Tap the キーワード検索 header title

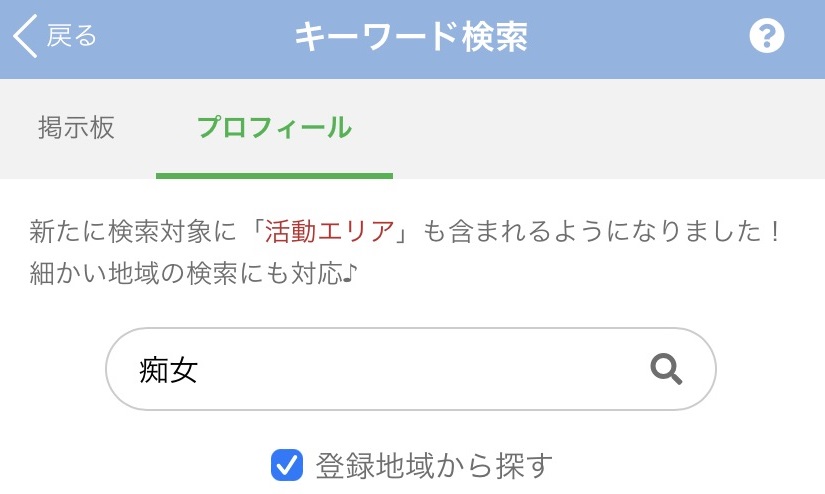click(411, 38)
